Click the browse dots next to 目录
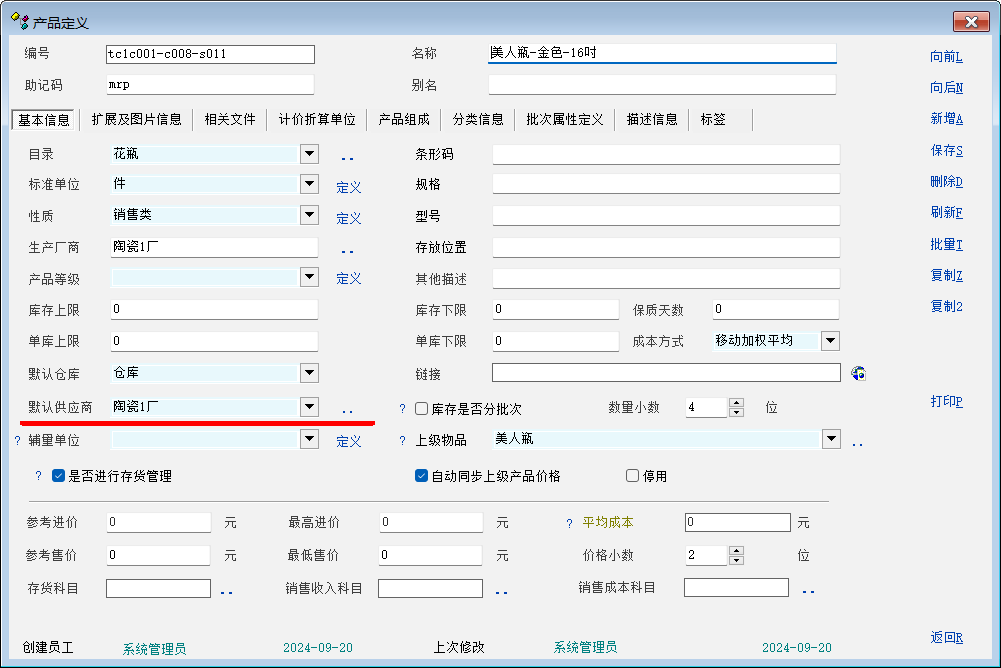Image resolution: width=1001 pixels, height=668 pixels. (x=348, y=157)
